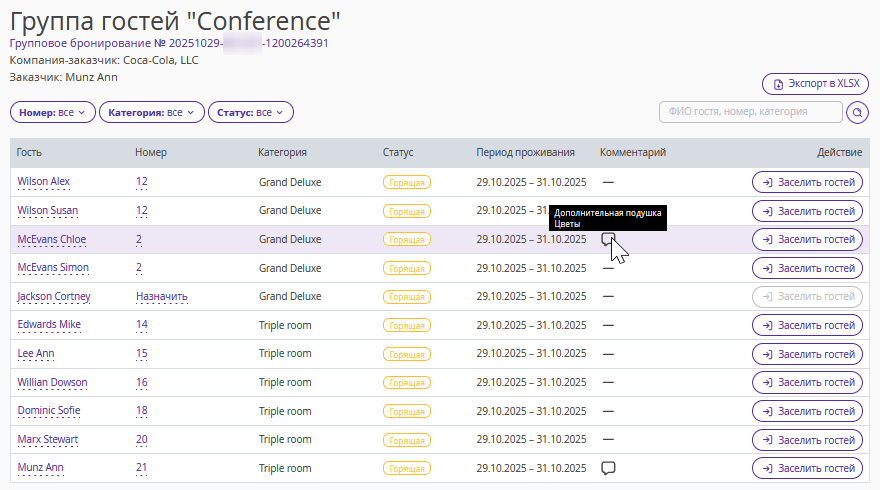Expand the Номер filter dropdown

52,112
